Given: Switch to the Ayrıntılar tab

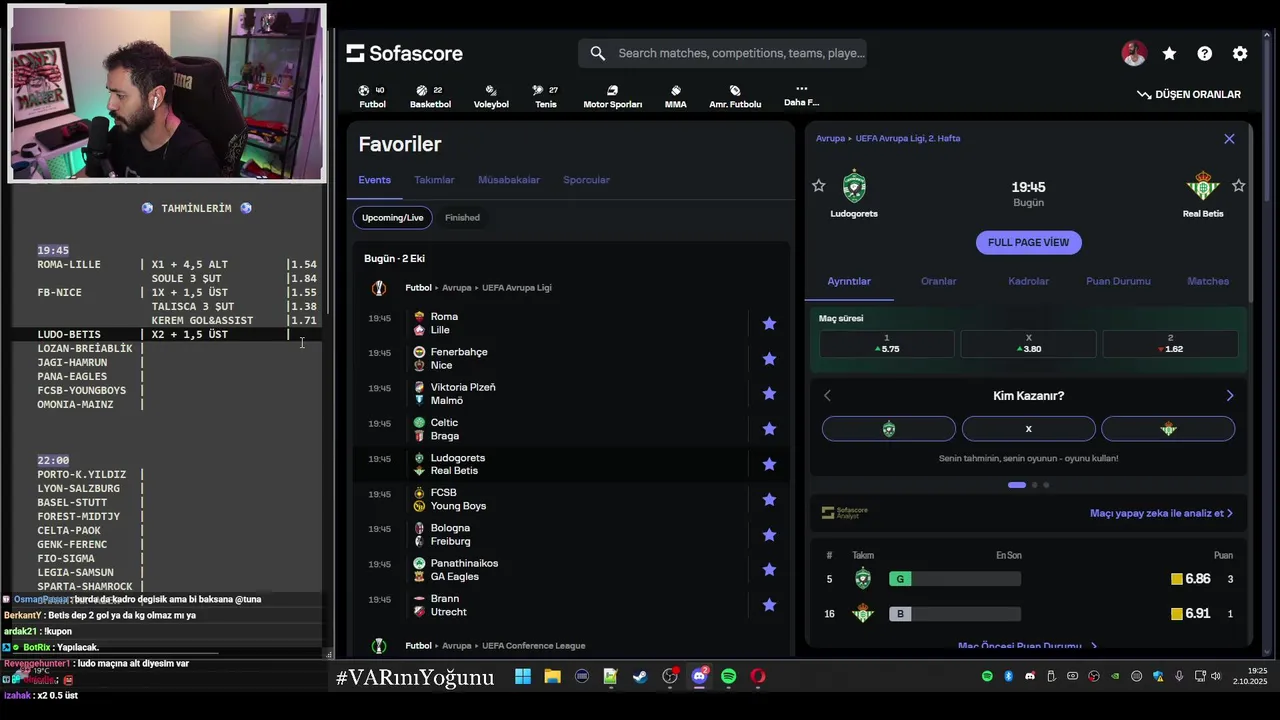Looking at the screenshot, I should tap(849, 281).
